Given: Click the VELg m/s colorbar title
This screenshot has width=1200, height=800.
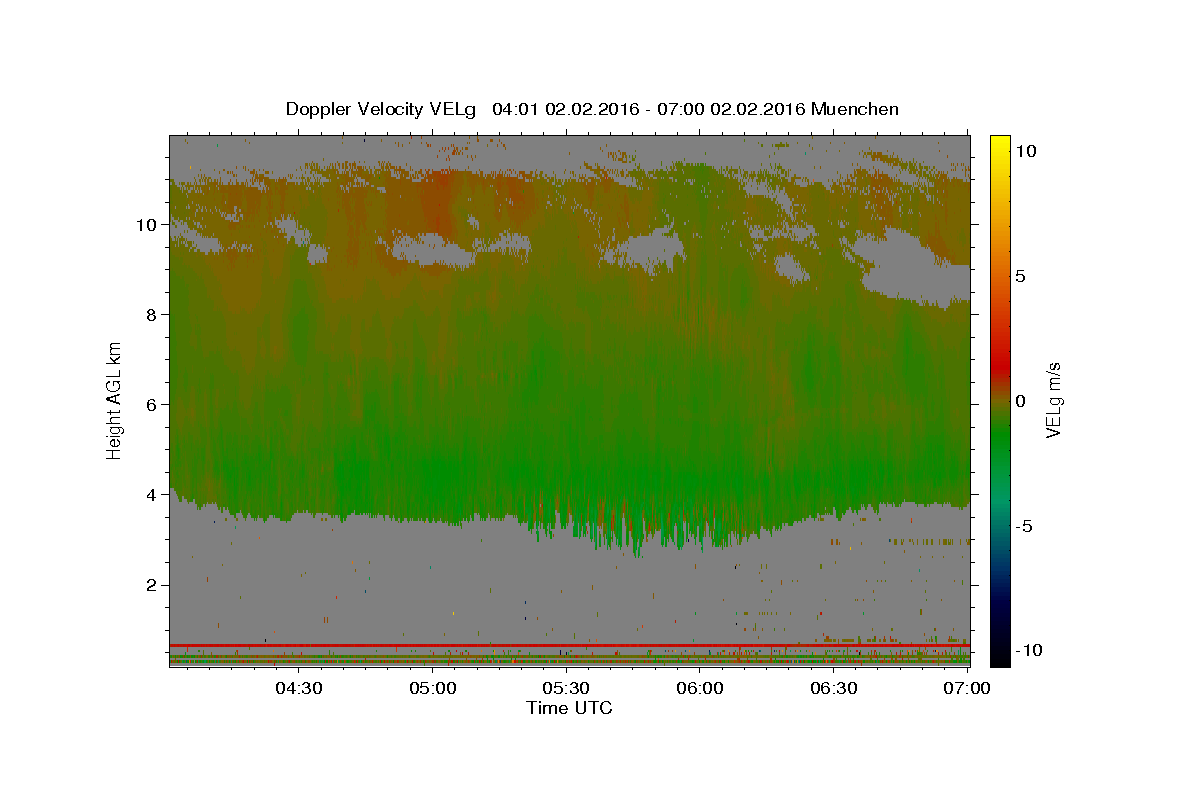Looking at the screenshot, I should coord(1053,401).
